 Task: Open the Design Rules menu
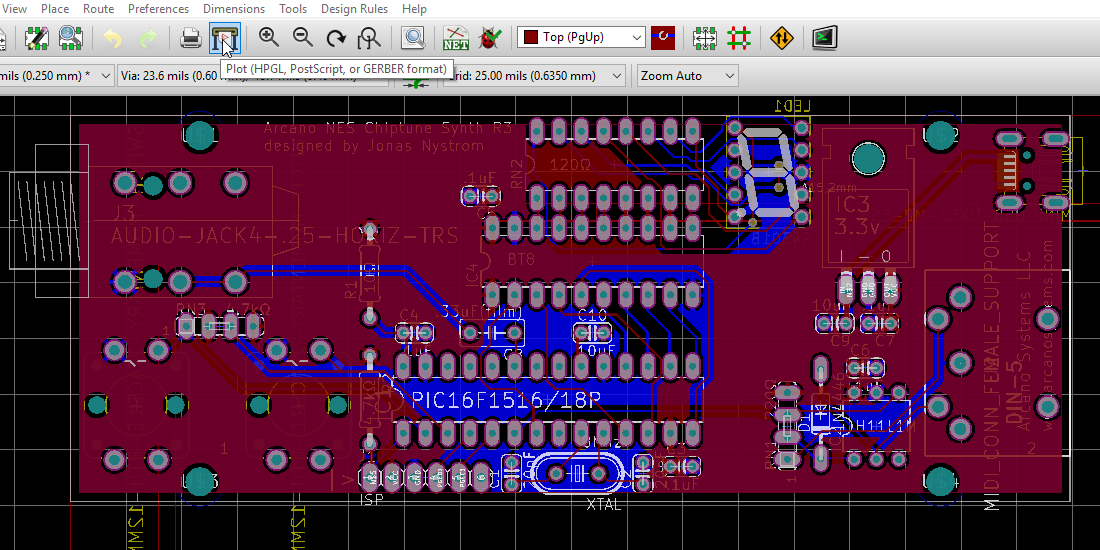pyautogui.click(x=355, y=9)
